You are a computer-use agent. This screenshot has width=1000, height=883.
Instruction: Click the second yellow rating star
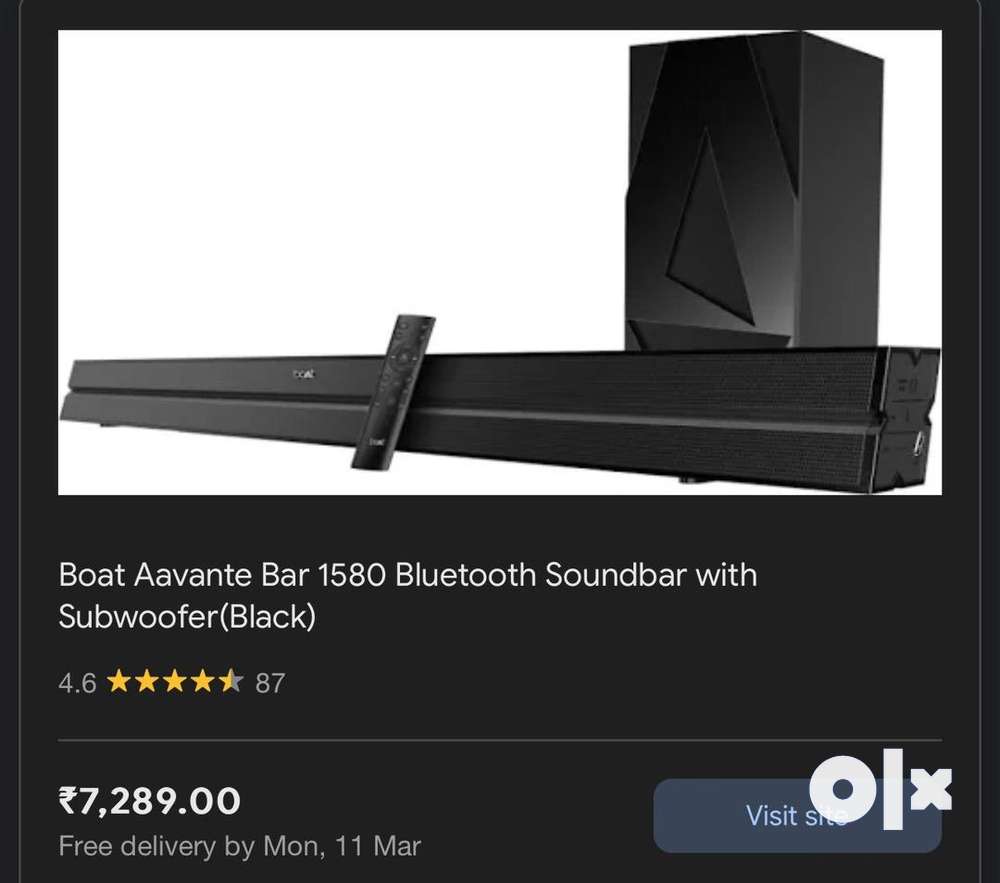146,682
